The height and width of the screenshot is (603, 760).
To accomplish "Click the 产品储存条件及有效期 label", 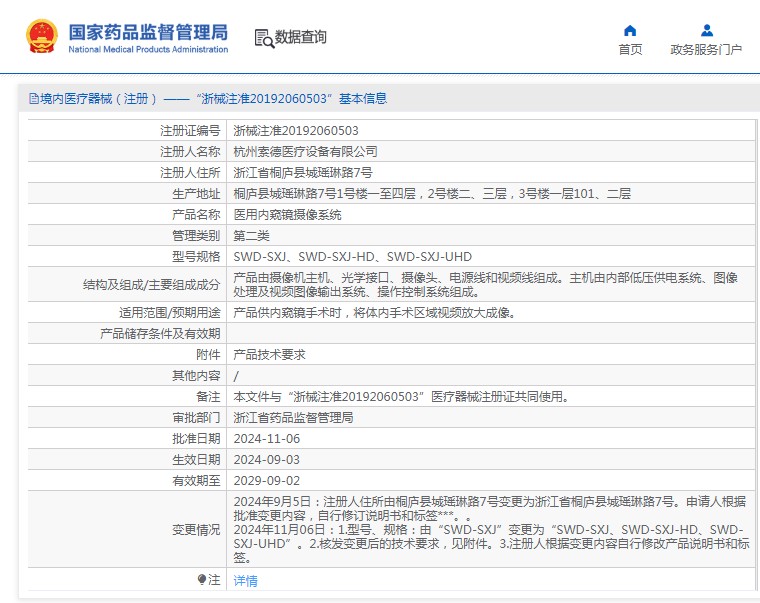I will point(160,333).
